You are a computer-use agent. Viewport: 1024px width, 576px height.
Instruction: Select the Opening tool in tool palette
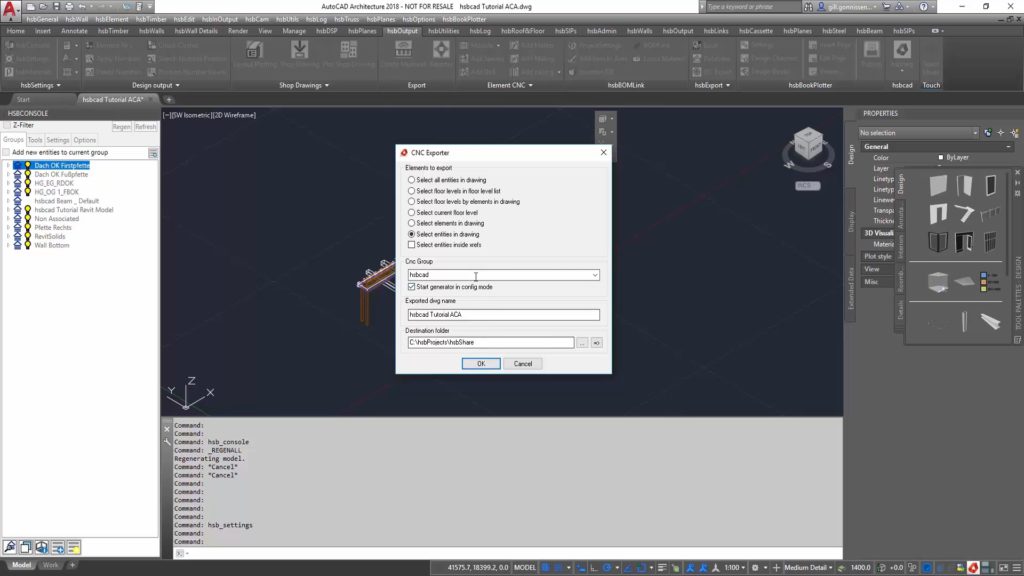[938, 214]
